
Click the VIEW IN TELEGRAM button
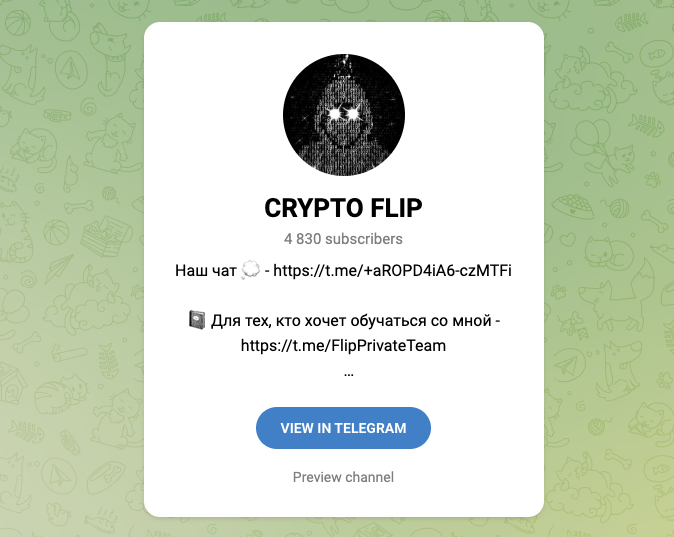[x=343, y=428]
